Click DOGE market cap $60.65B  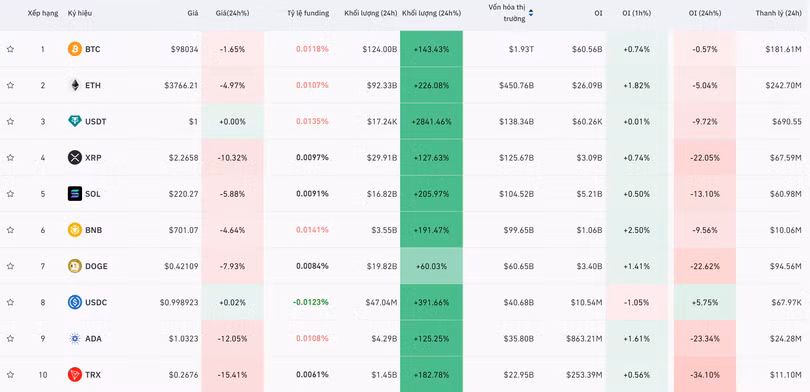(519, 266)
